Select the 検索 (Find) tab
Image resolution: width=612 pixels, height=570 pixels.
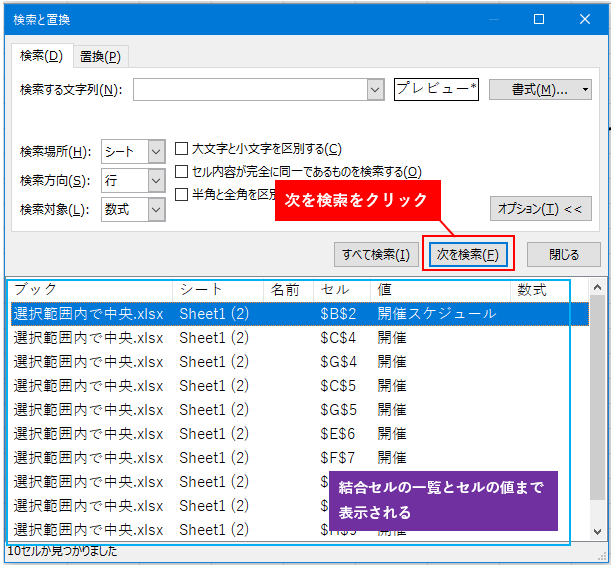[x=41, y=57]
